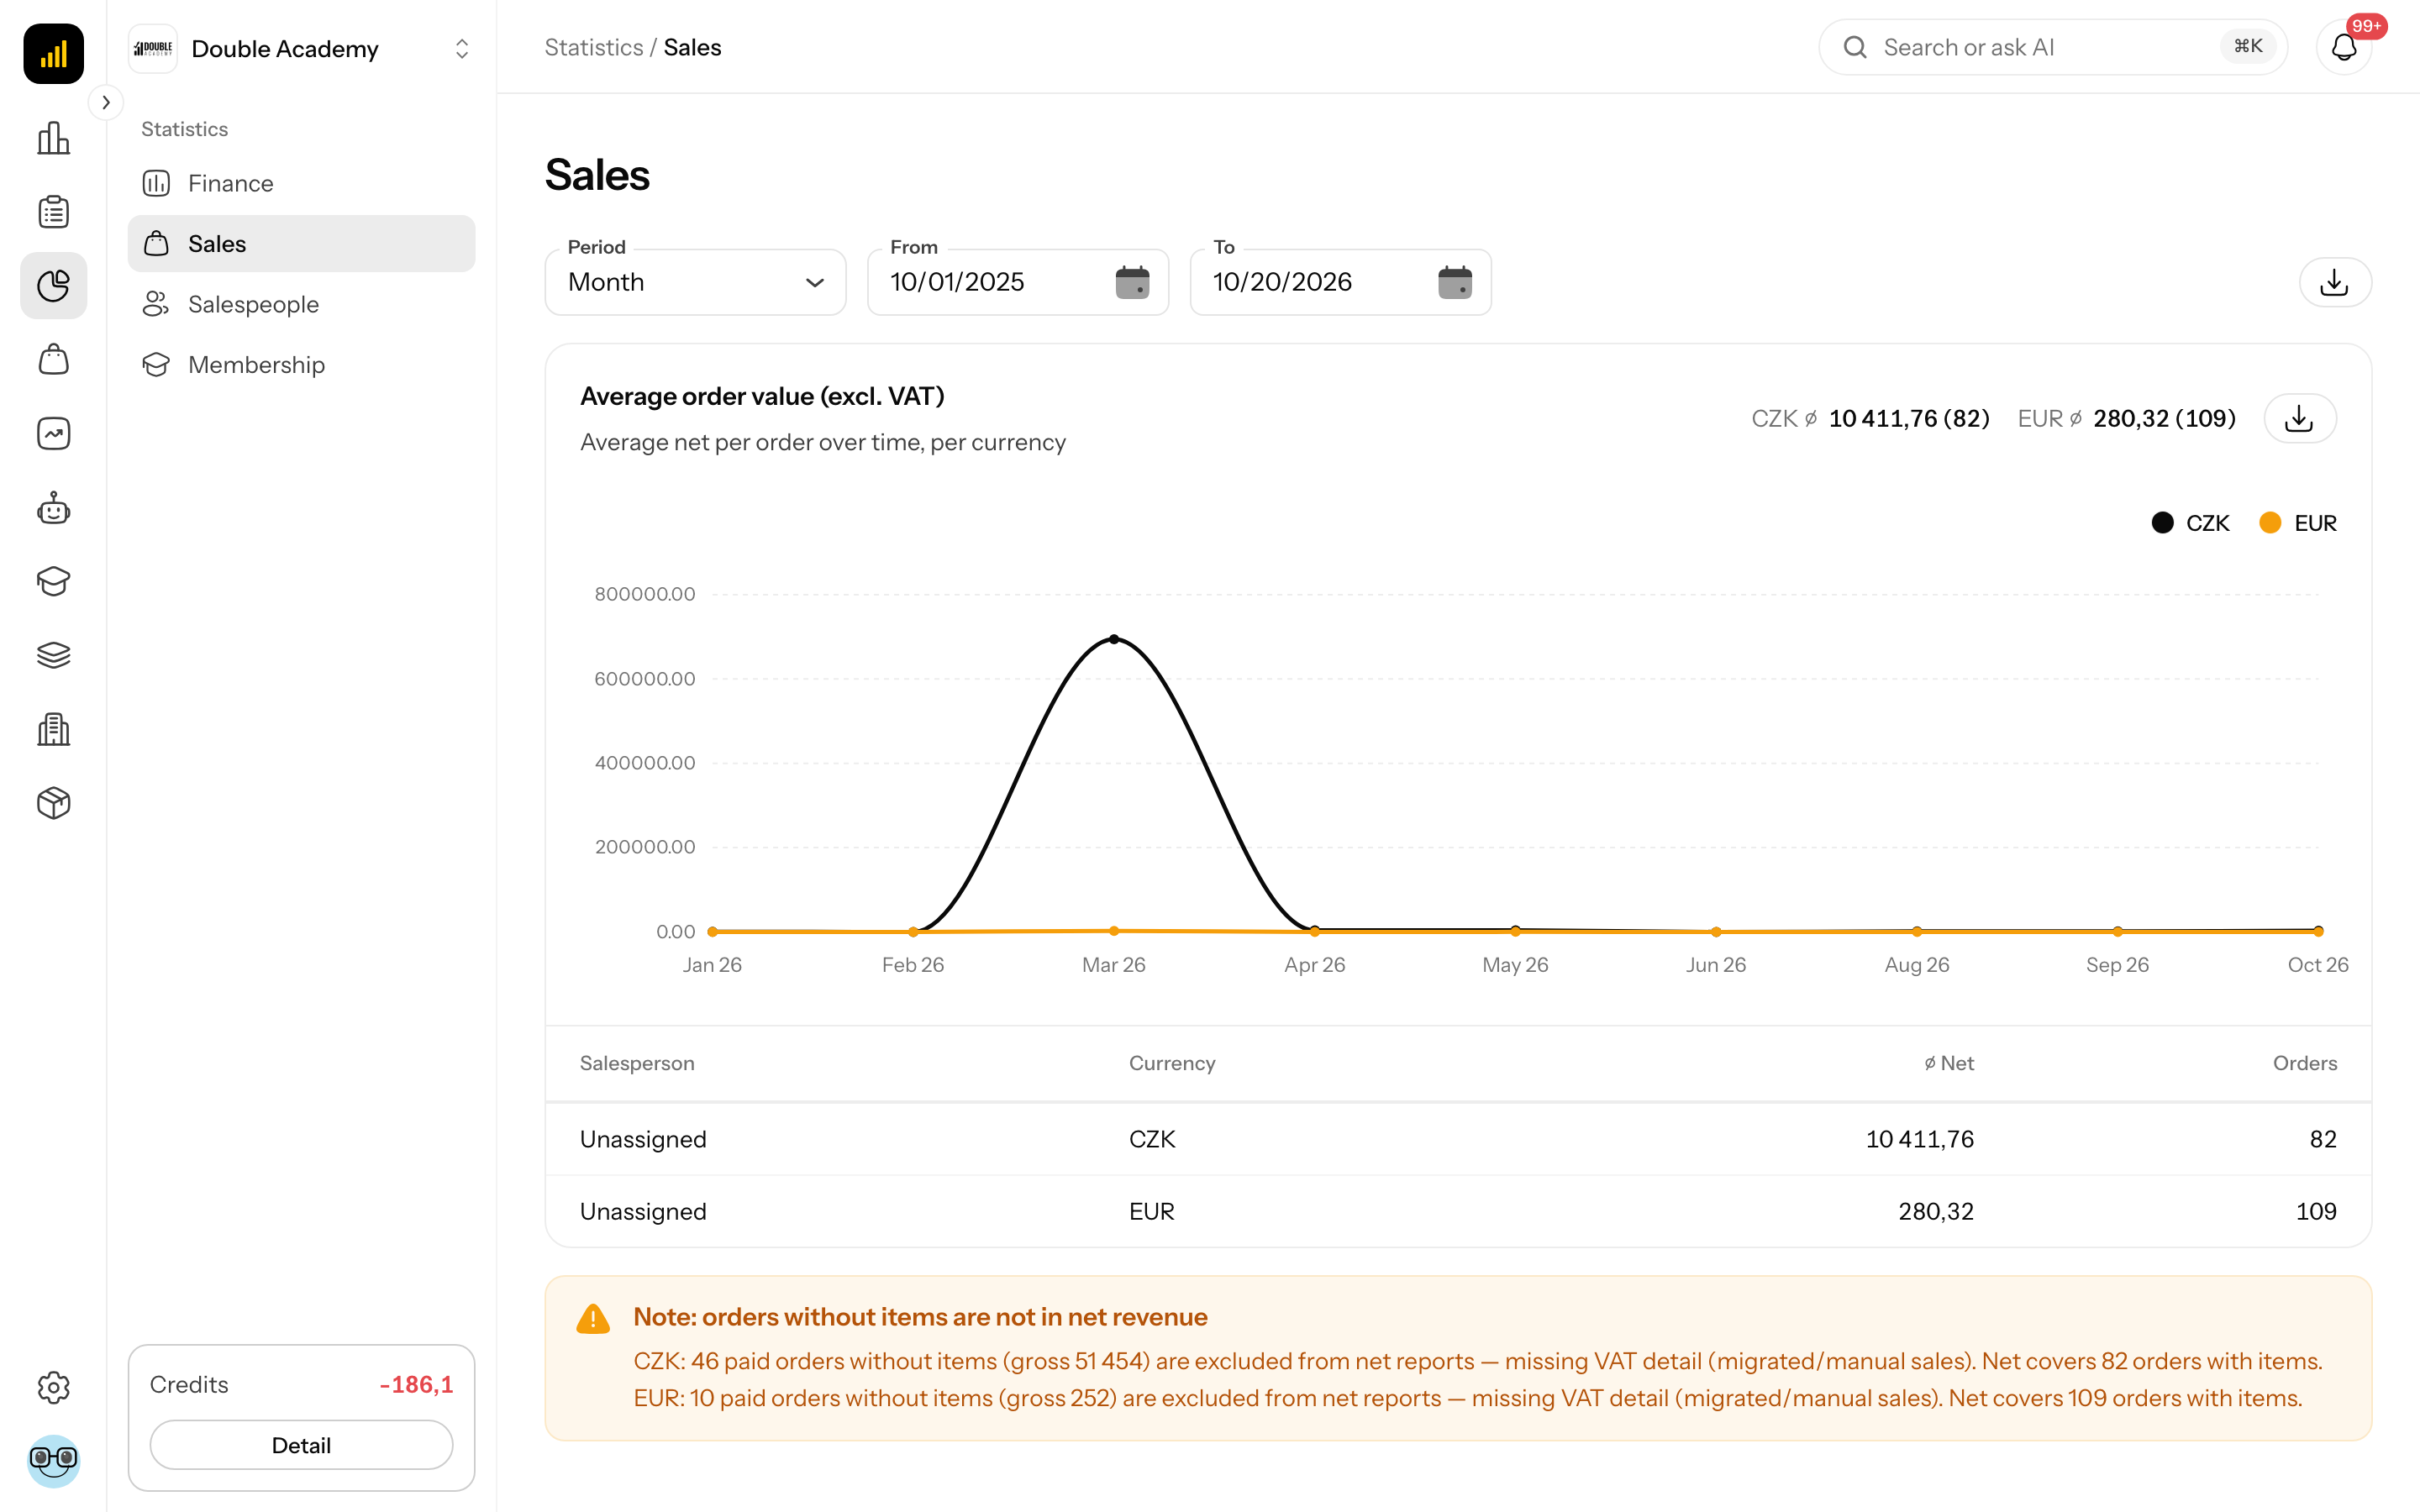The image size is (2420, 1512).
Task: Click the Credits Detail button
Action: pyautogui.click(x=301, y=1445)
